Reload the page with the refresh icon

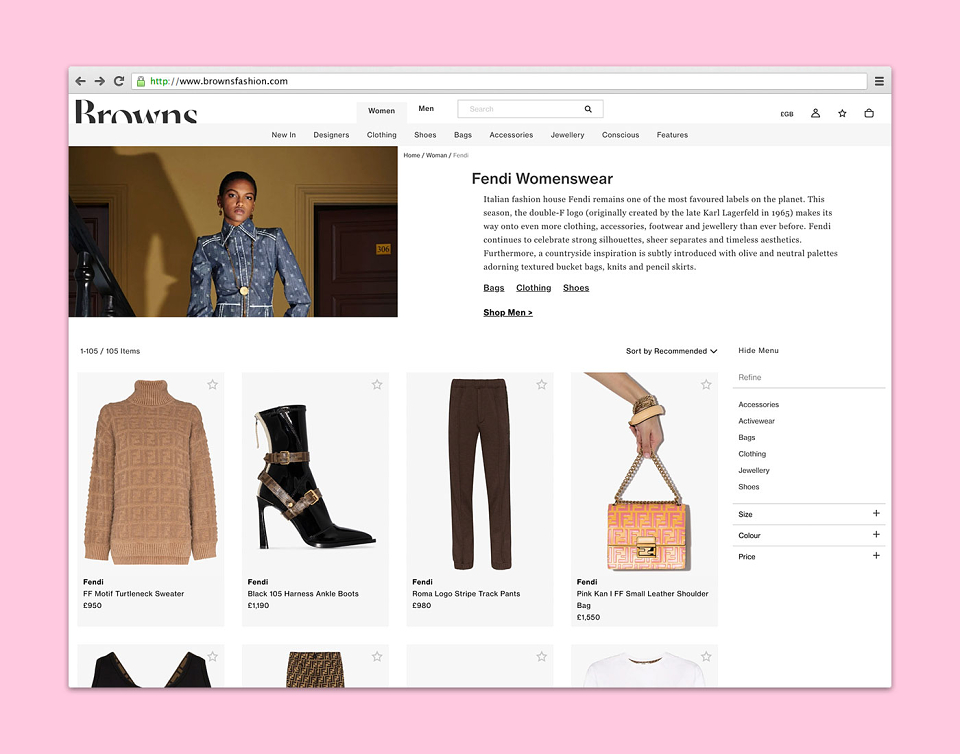point(119,81)
